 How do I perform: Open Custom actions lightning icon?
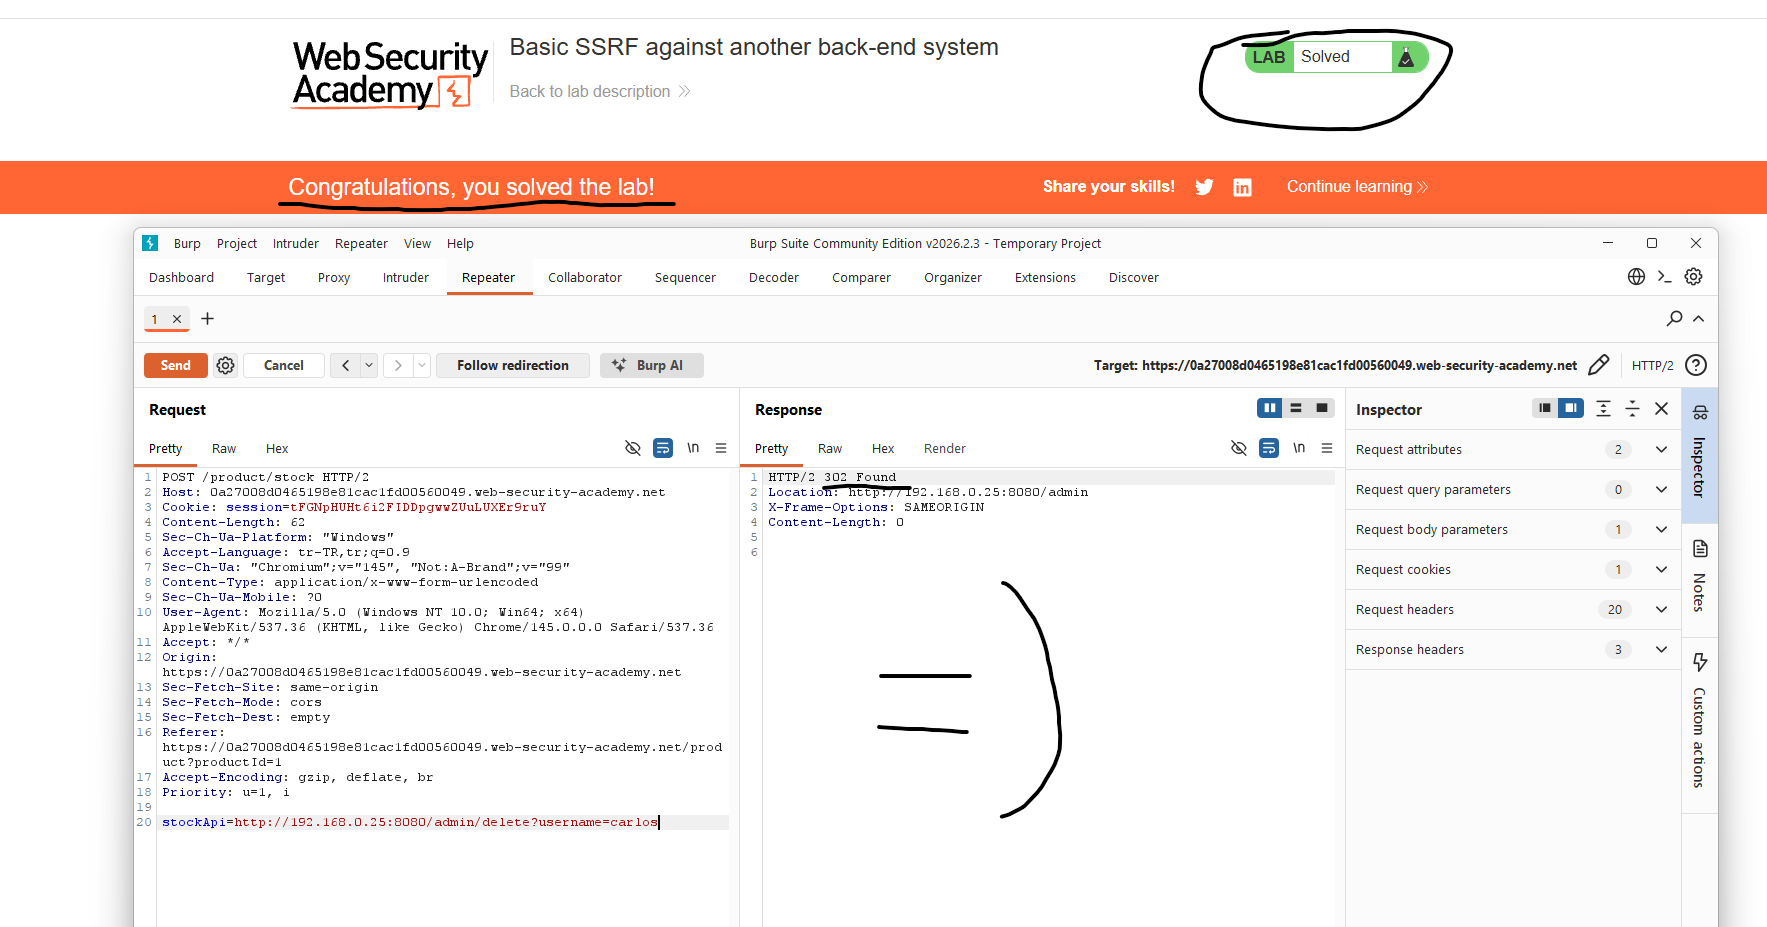pos(1700,662)
